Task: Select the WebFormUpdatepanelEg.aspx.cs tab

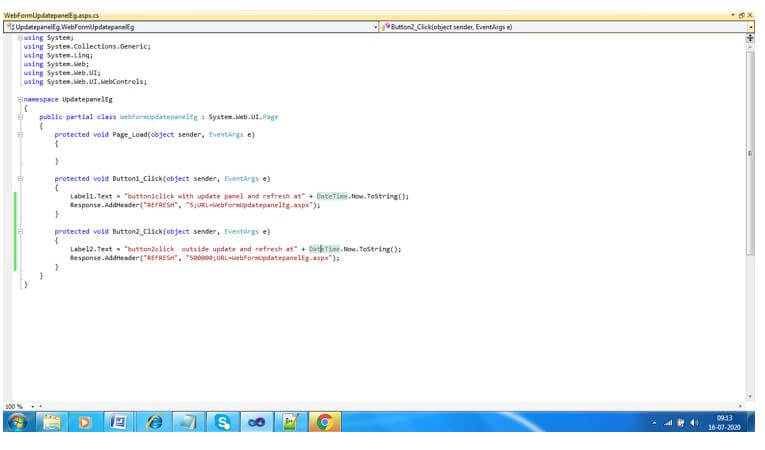Action: pyautogui.click(x=51, y=16)
